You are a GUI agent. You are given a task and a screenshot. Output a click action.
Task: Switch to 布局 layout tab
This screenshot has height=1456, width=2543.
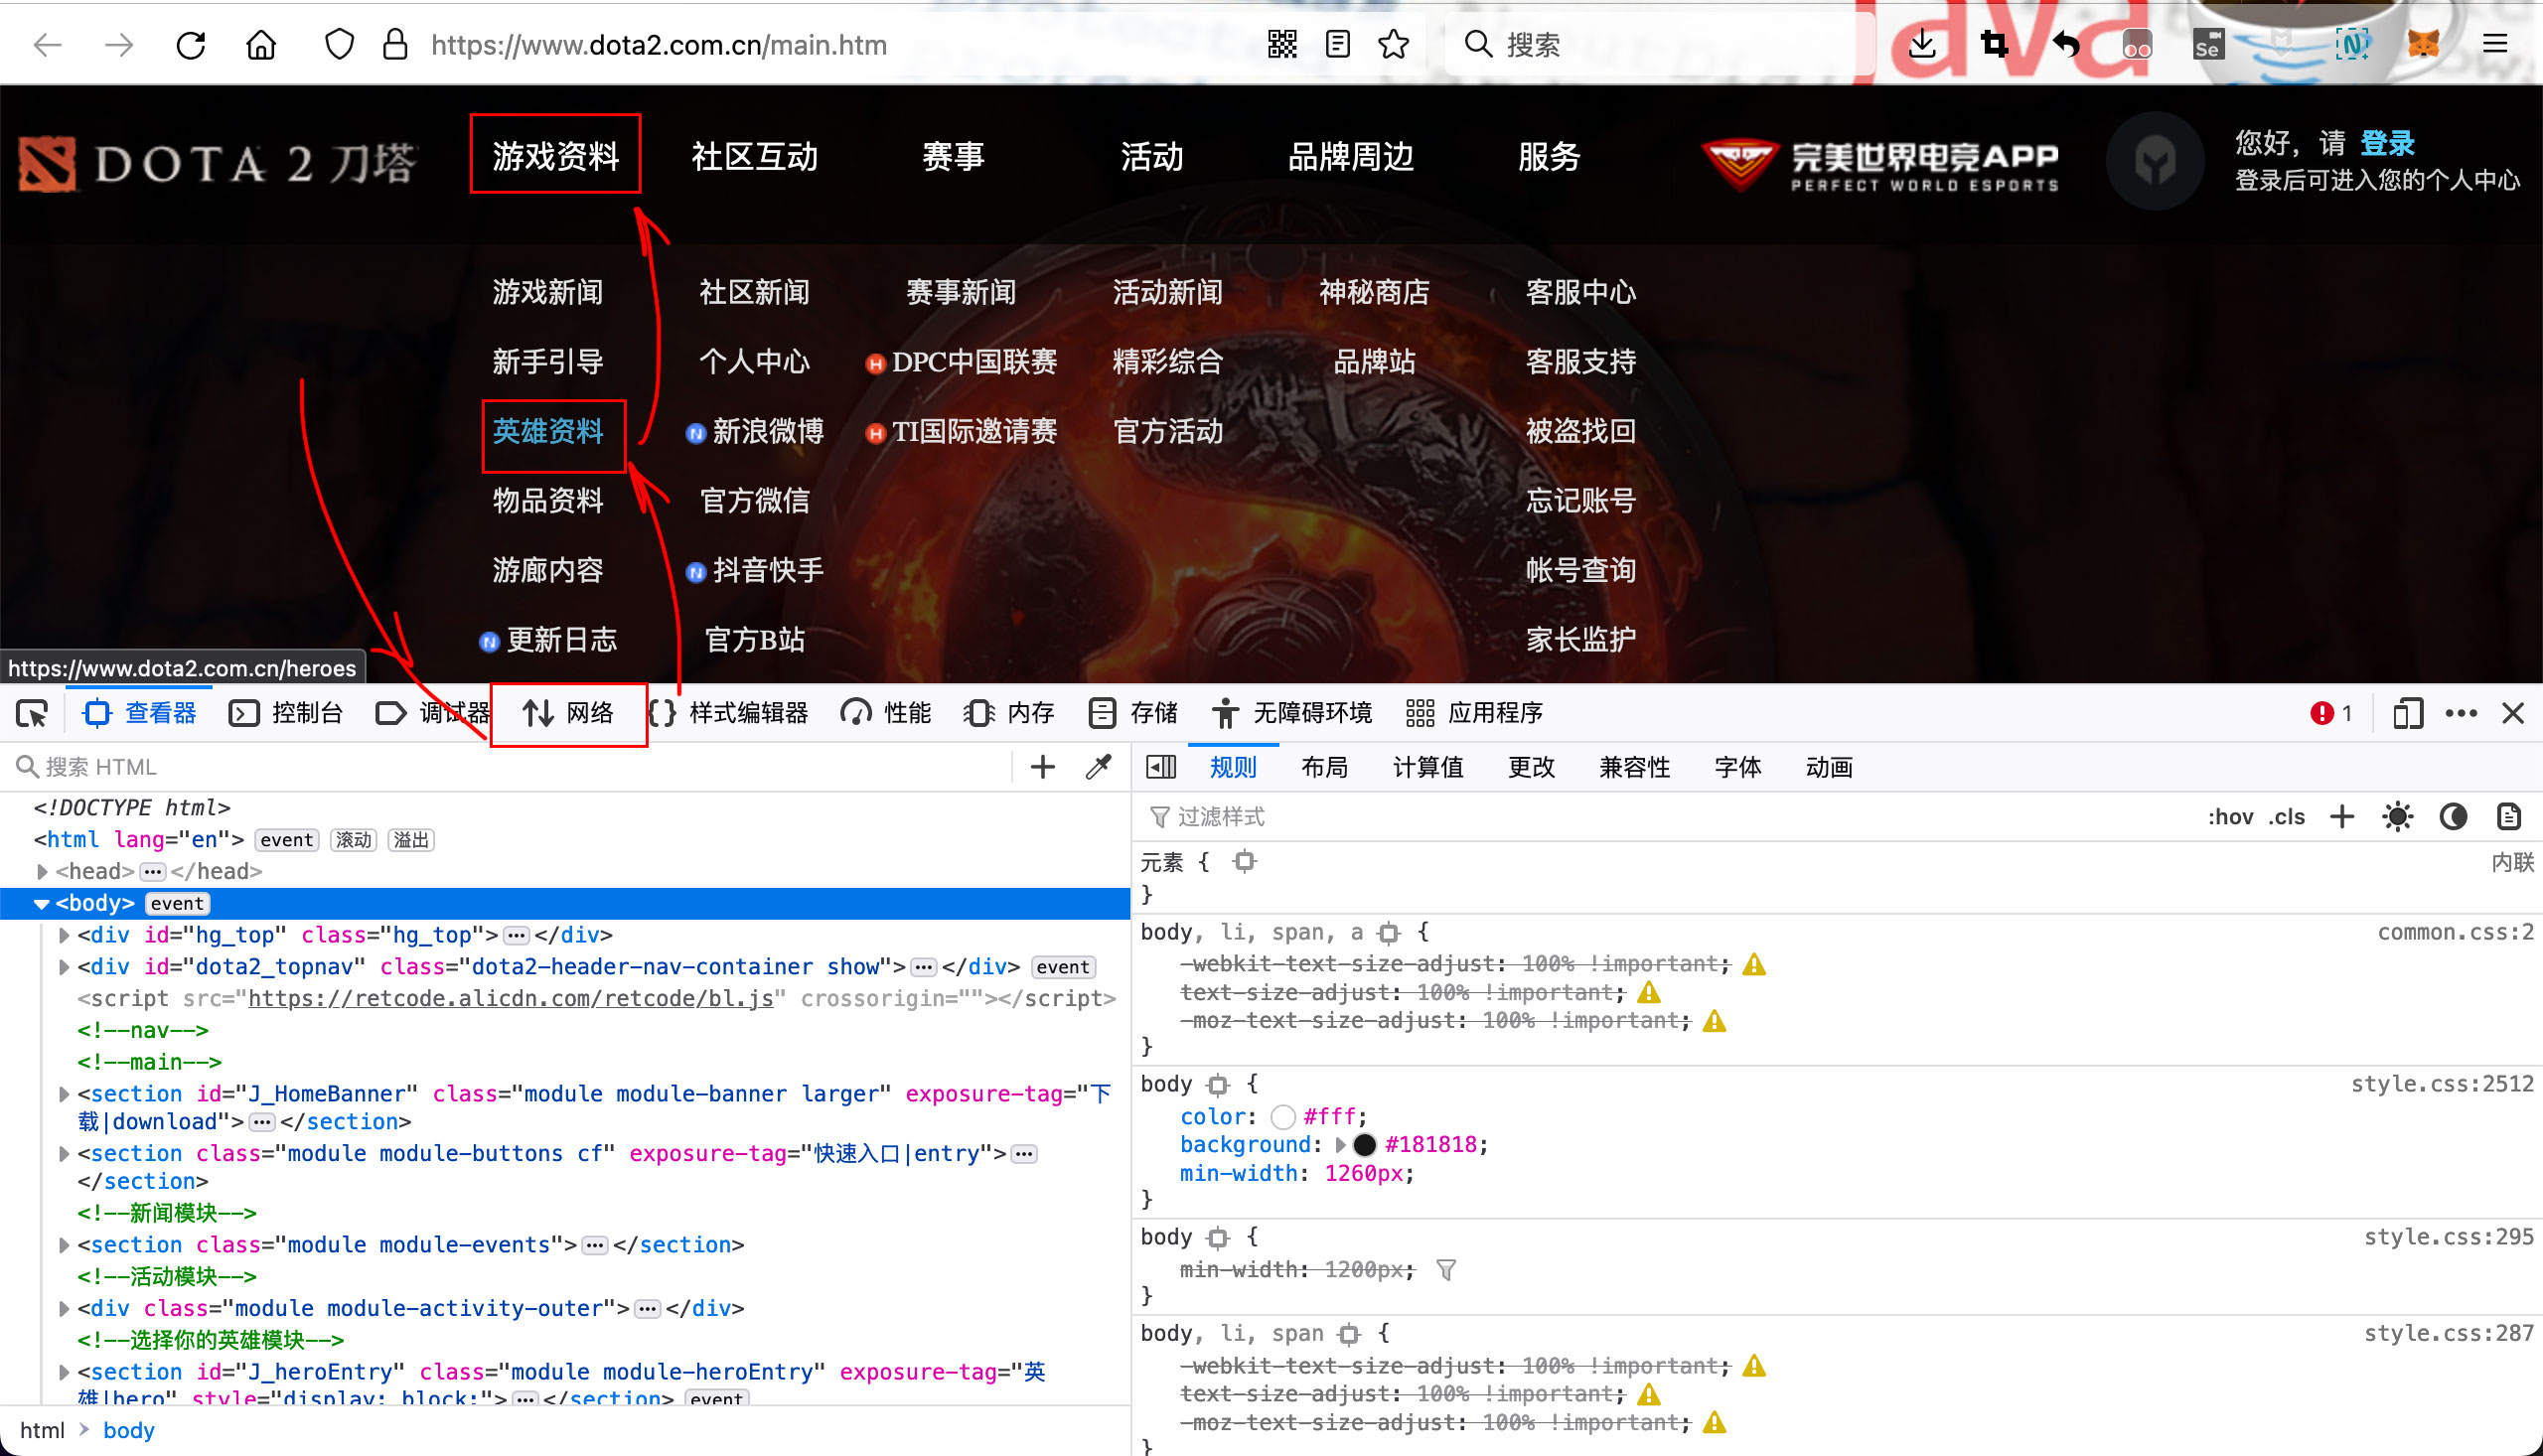coord(1325,767)
